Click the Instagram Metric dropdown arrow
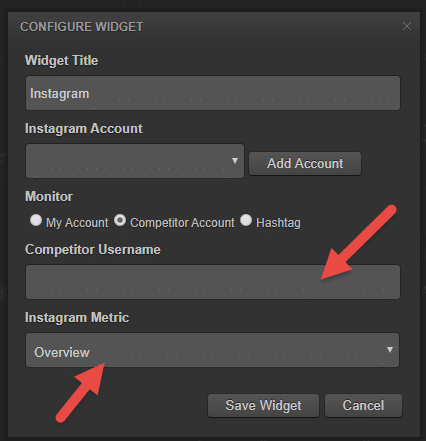 pos(390,350)
